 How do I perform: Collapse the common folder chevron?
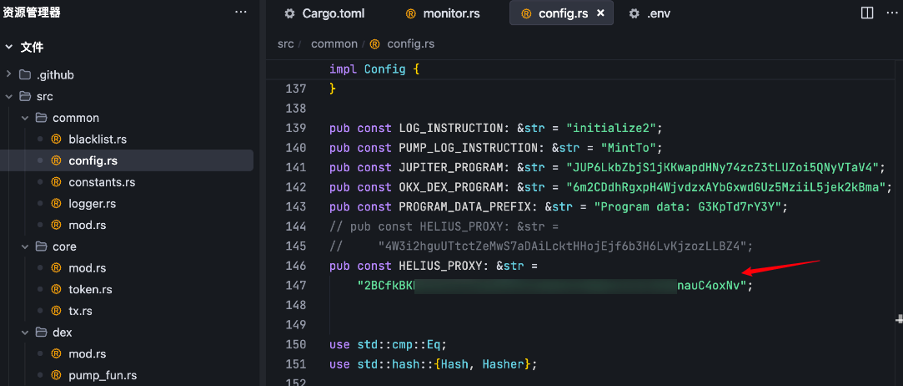tap(25, 118)
